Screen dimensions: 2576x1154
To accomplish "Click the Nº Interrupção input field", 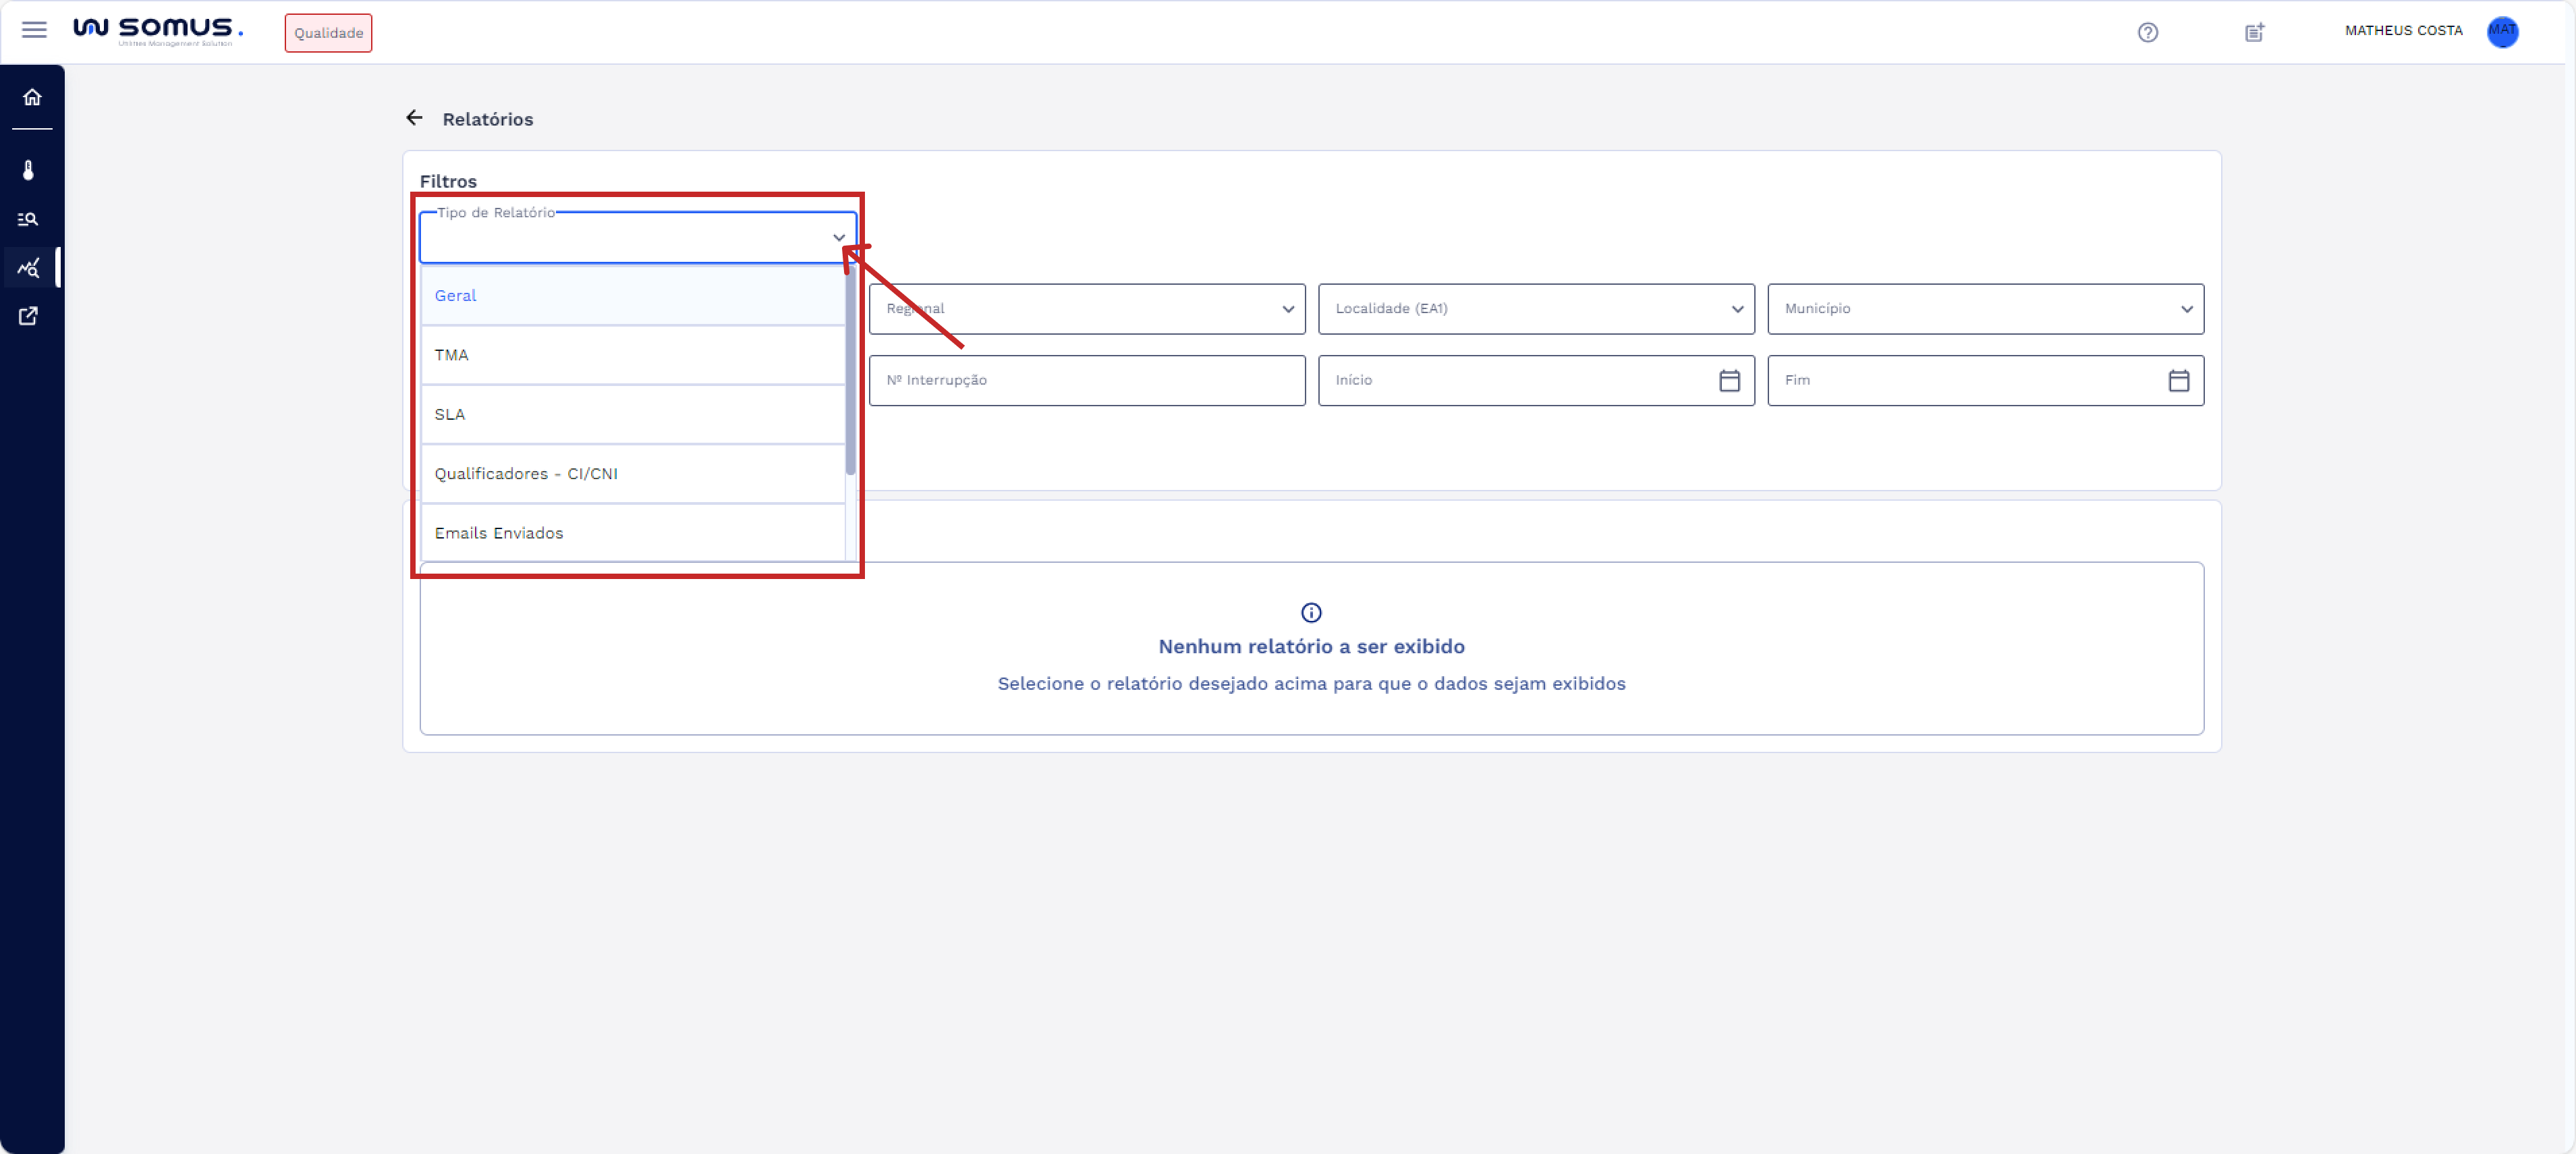I will [1086, 380].
